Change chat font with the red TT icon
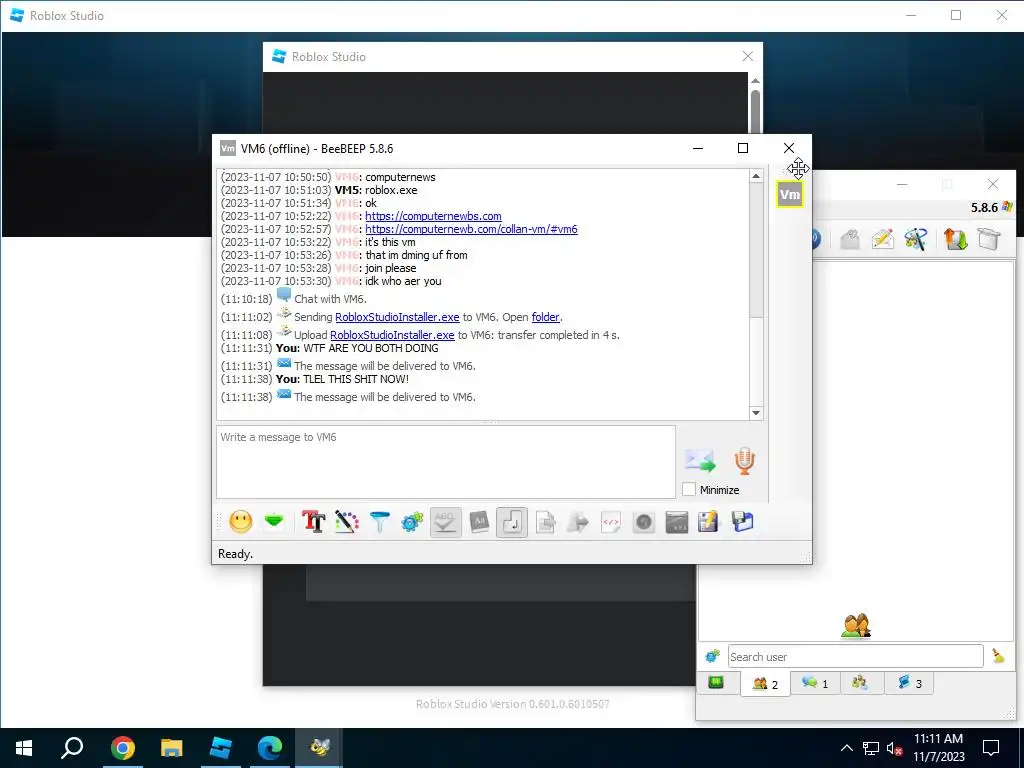Image resolution: width=1024 pixels, height=768 pixels. [x=313, y=522]
